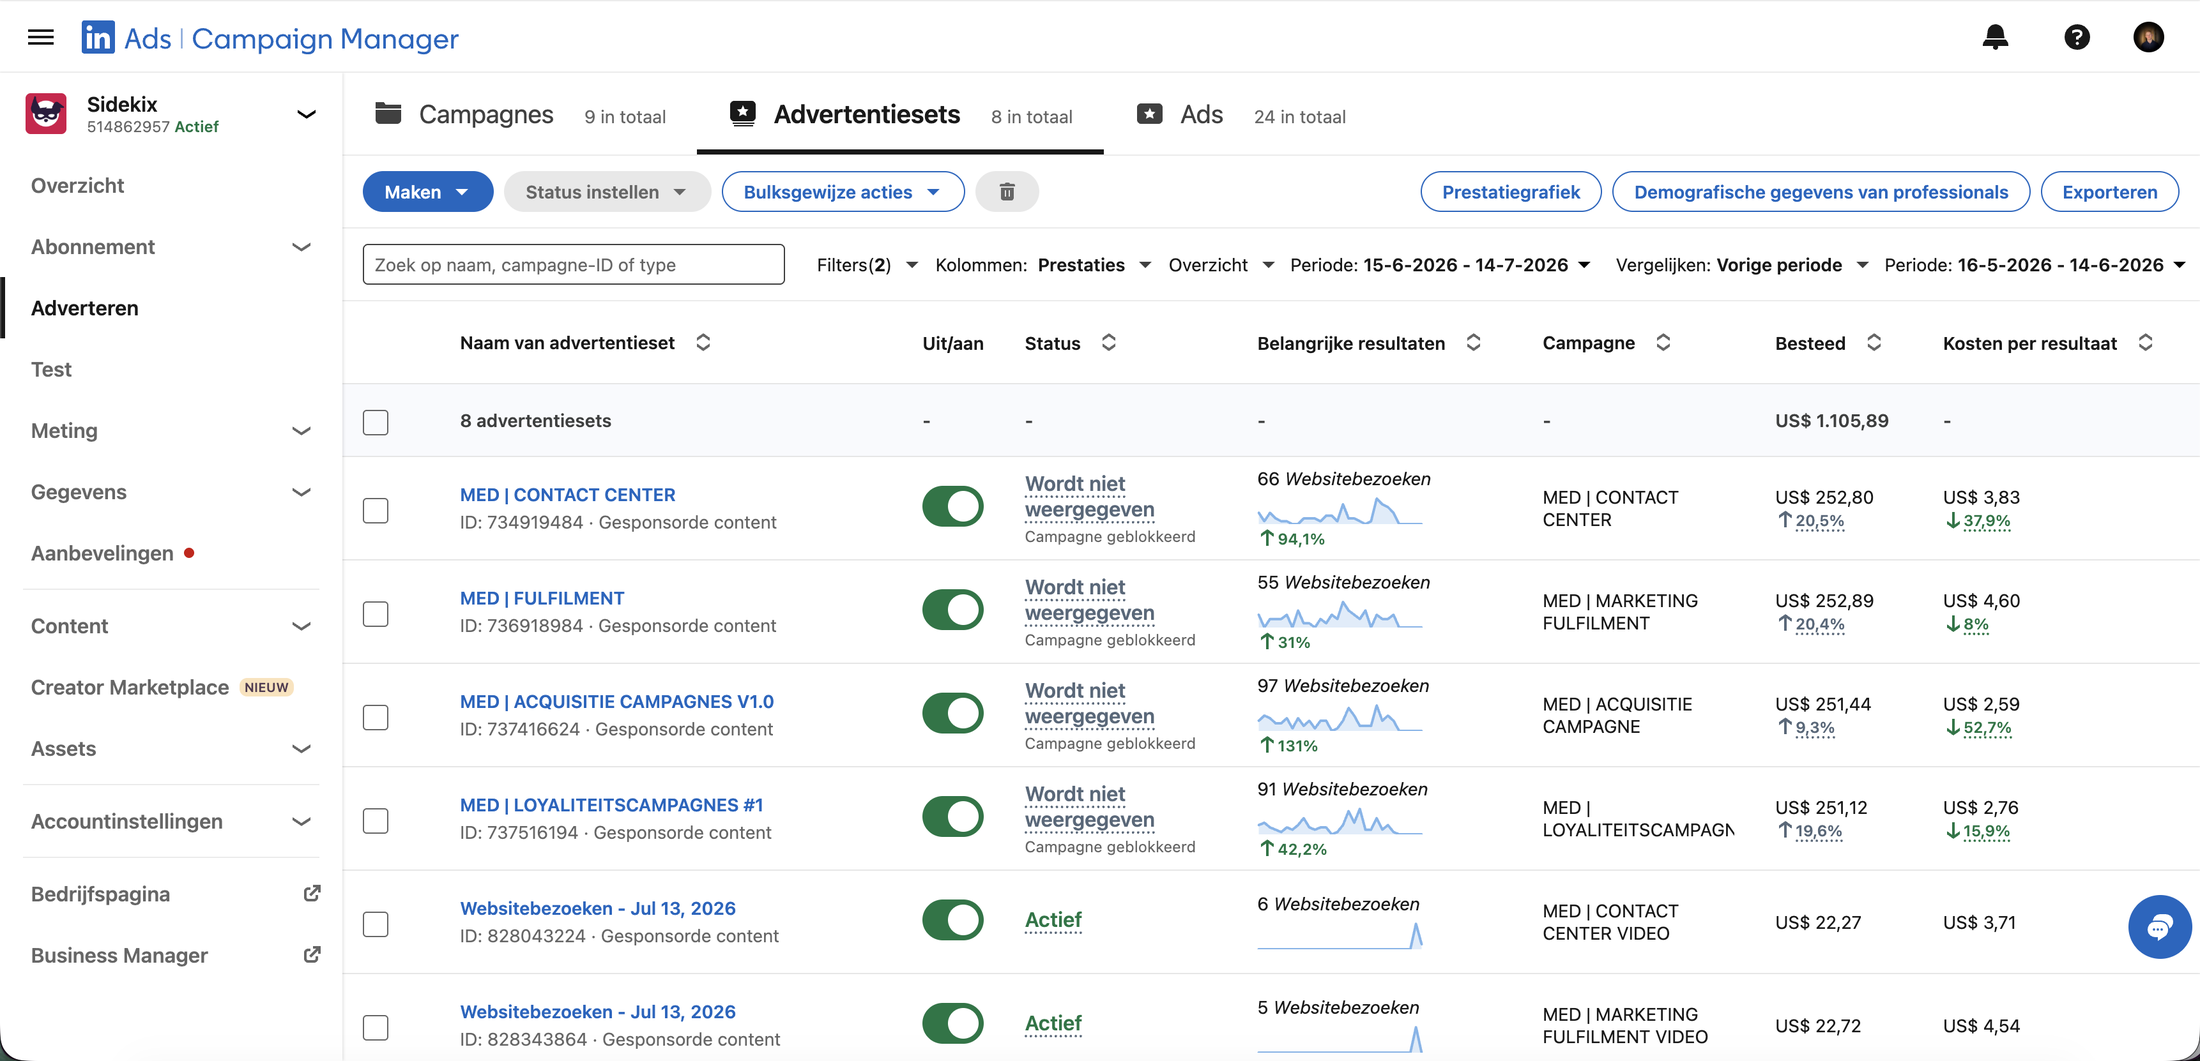2200x1061 pixels.
Task: Open Business Manager external link icon
Action: click(x=312, y=955)
